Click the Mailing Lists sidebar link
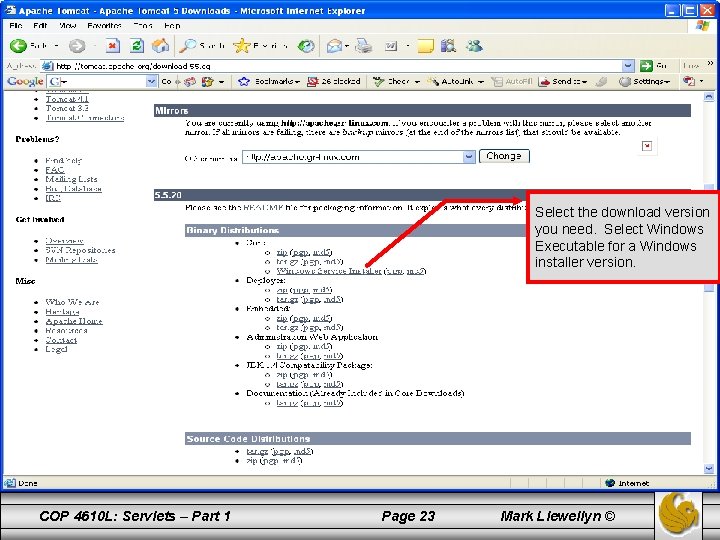 click(71, 179)
